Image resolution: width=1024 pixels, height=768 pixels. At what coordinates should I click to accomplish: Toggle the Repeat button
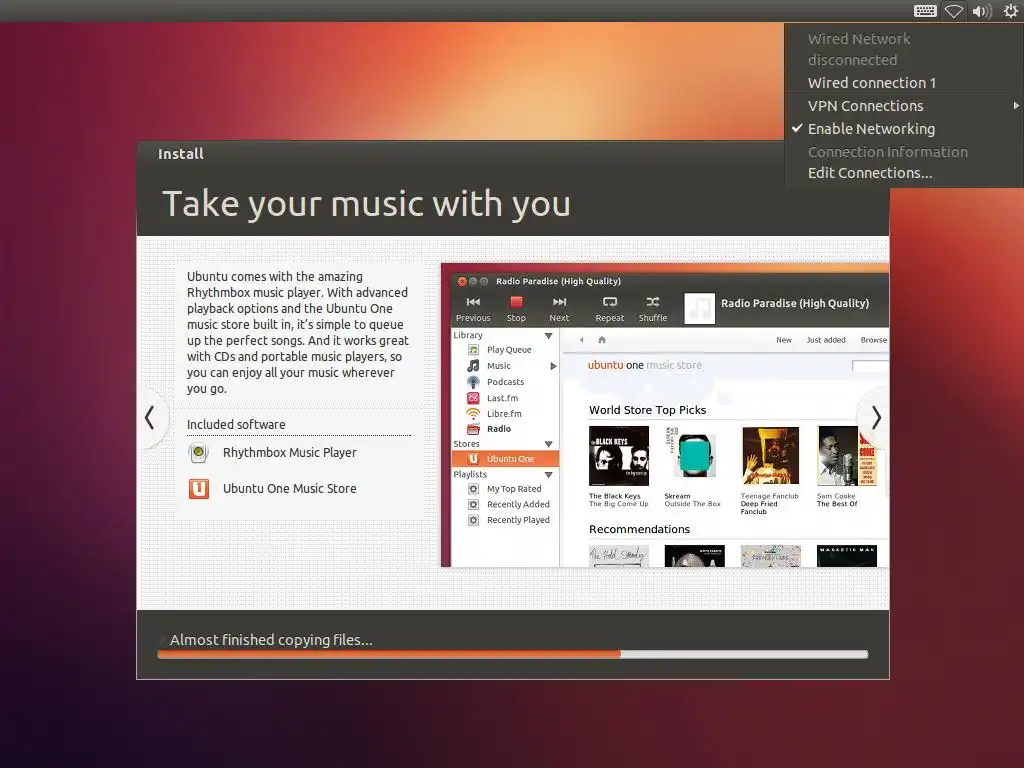[609, 309]
